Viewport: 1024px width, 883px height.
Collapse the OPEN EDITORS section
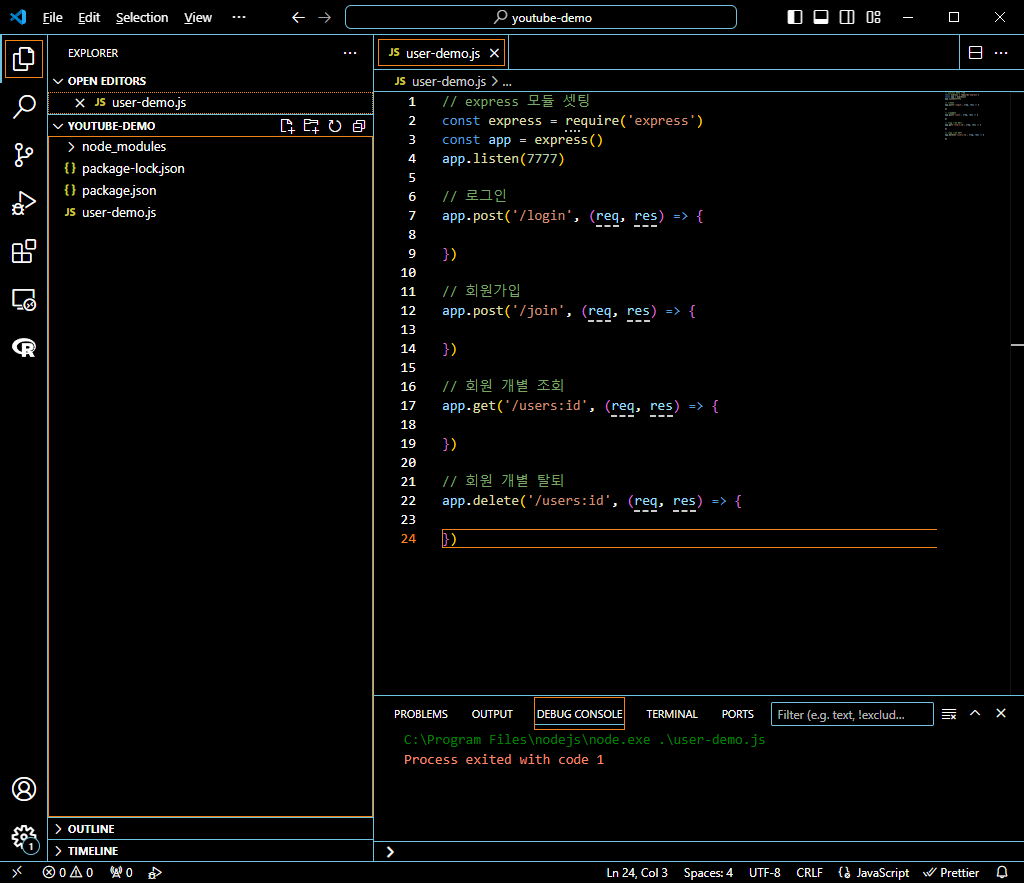[210, 81]
